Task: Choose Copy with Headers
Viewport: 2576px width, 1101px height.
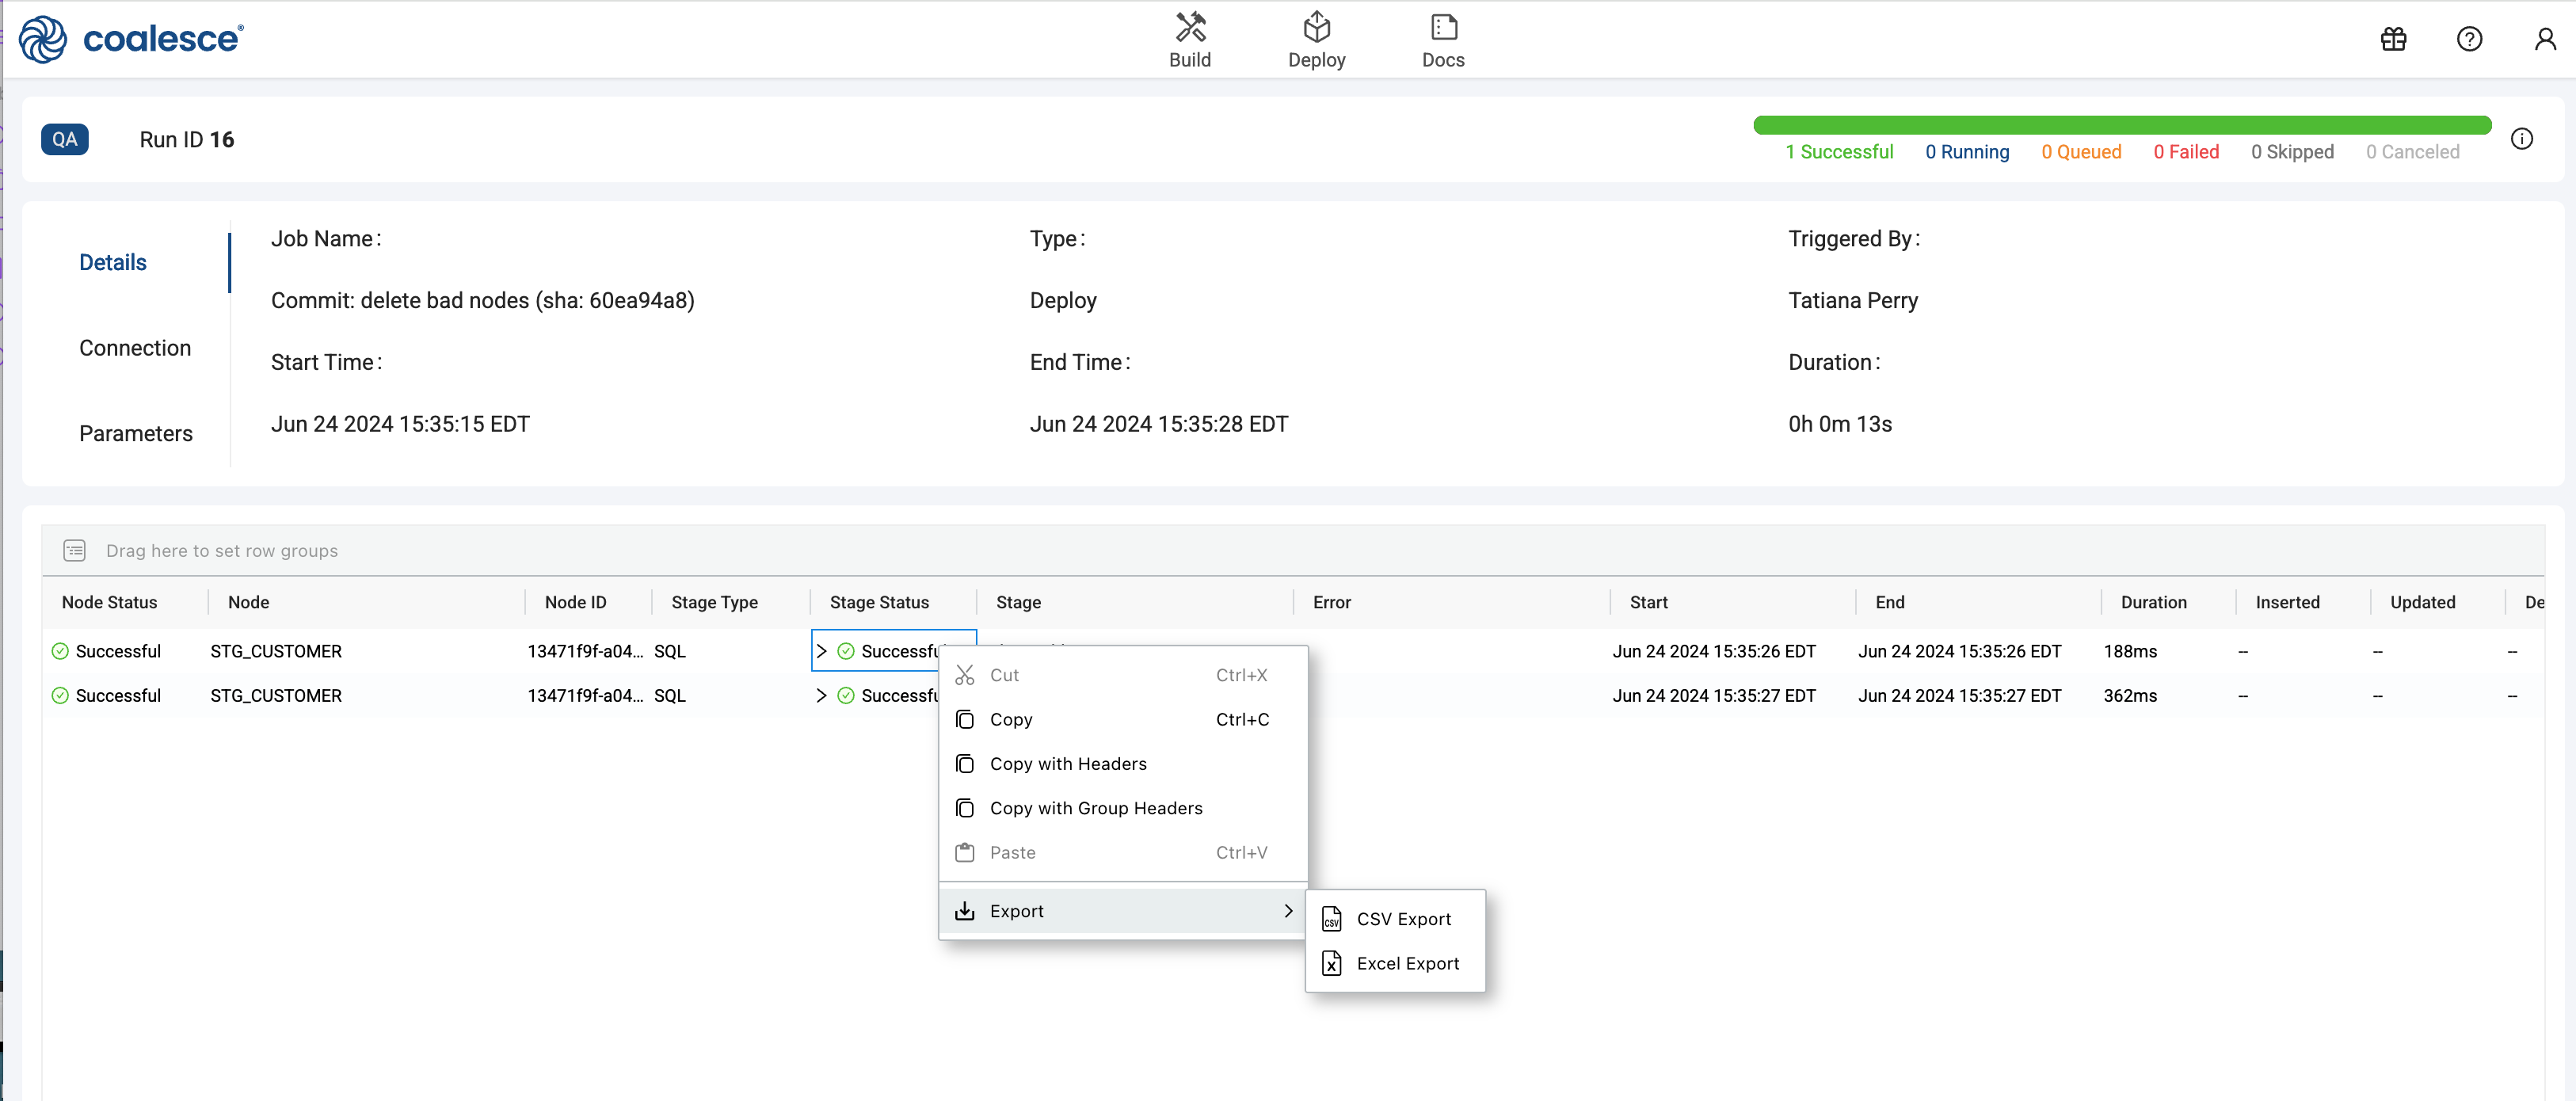Action: click(1122, 763)
